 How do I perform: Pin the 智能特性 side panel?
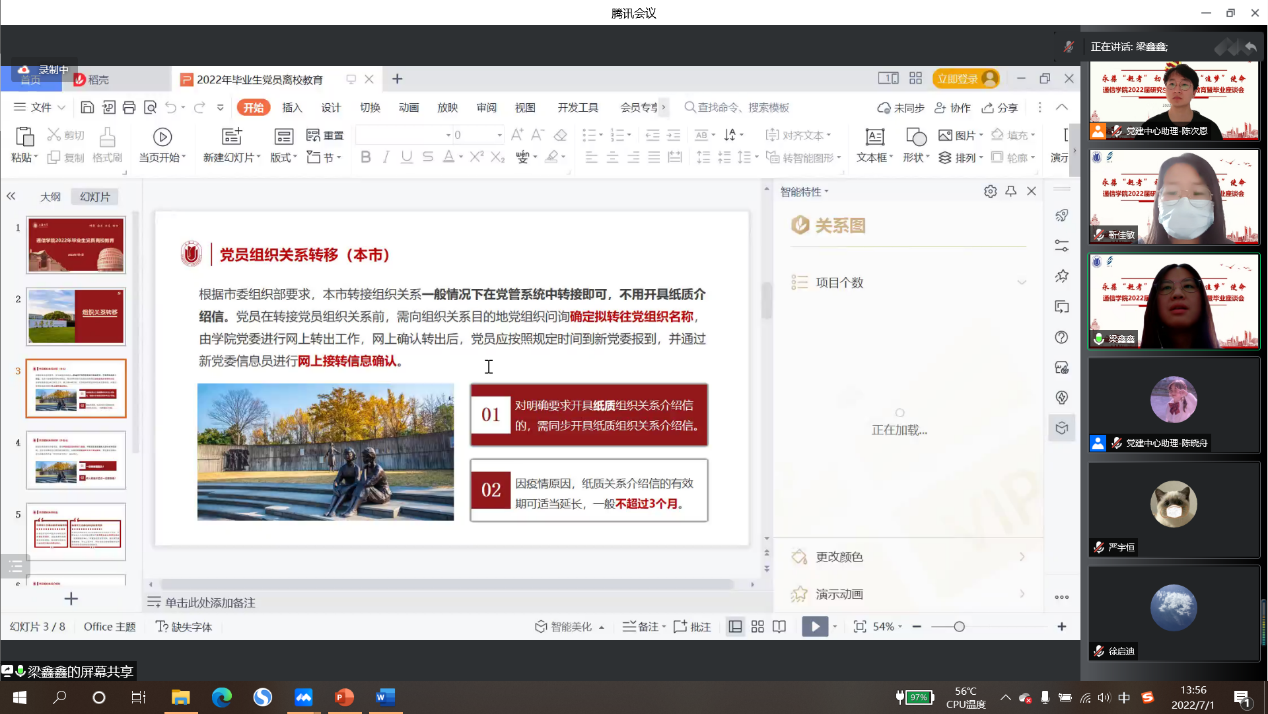click(x=1011, y=191)
